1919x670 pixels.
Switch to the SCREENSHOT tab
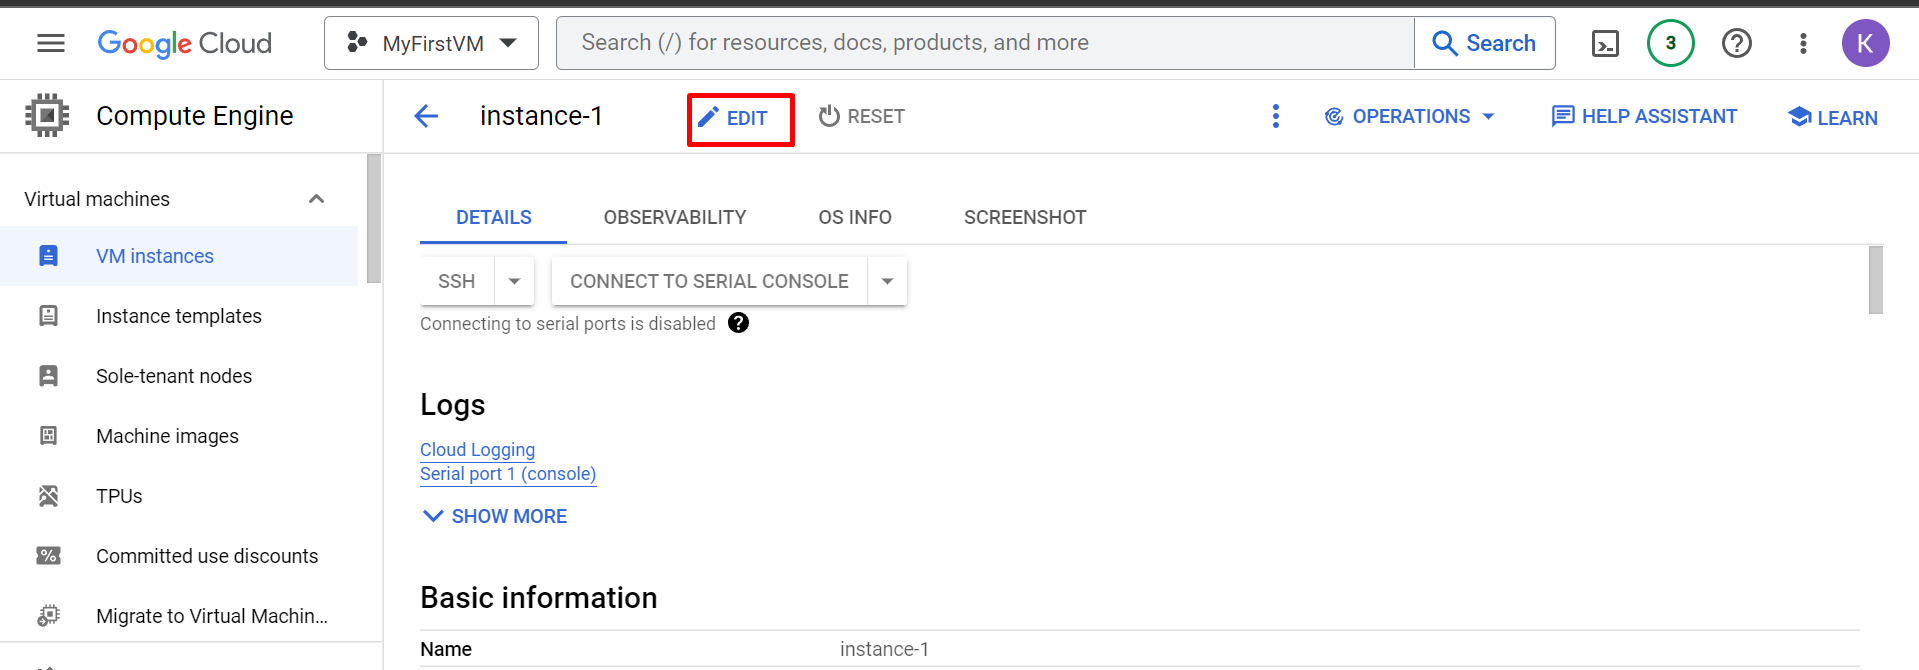click(1025, 217)
